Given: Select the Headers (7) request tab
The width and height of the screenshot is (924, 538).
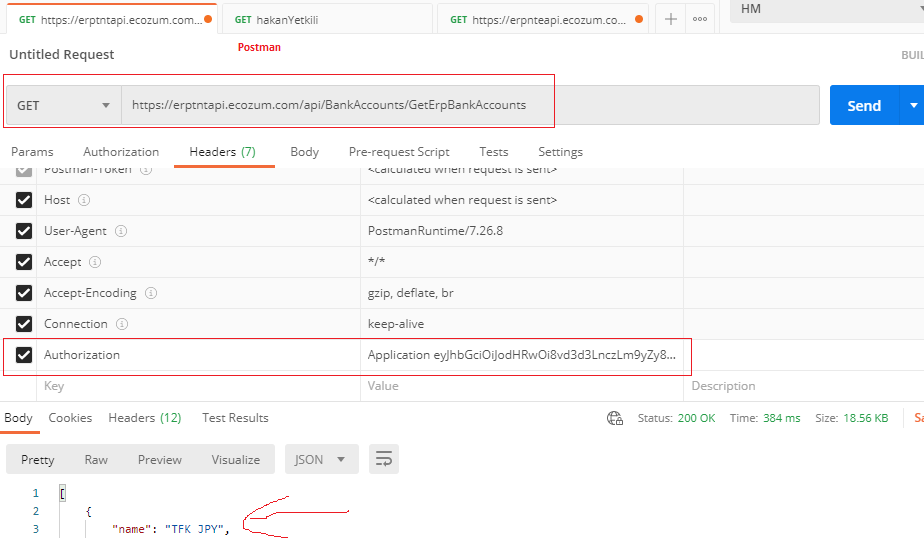Looking at the screenshot, I should coord(223,152).
